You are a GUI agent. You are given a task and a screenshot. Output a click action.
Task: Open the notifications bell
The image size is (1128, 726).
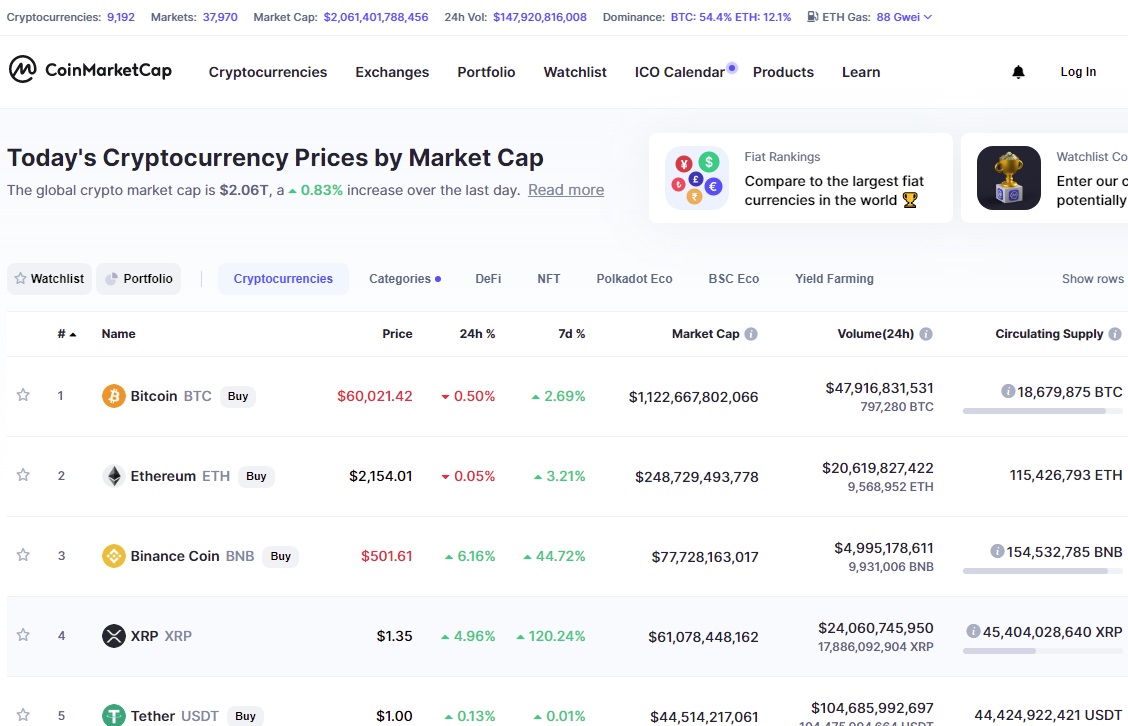[x=1018, y=72]
